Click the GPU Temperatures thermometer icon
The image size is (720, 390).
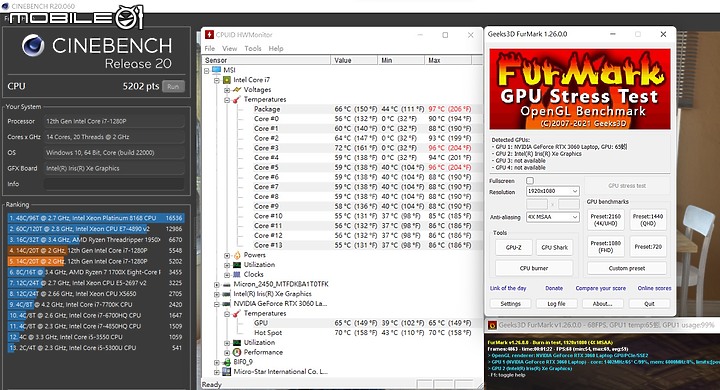pyautogui.click(x=237, y=313)
